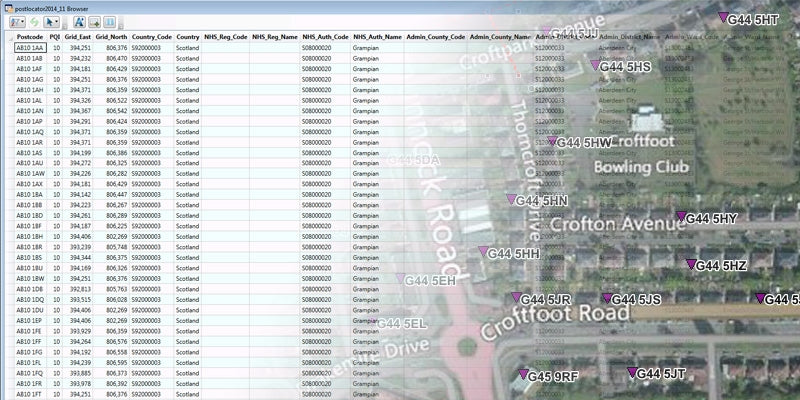This screenshot has width=800, height=400.
Task: Click the postcode cell AB10 1AW
Action: click(30, 173)
